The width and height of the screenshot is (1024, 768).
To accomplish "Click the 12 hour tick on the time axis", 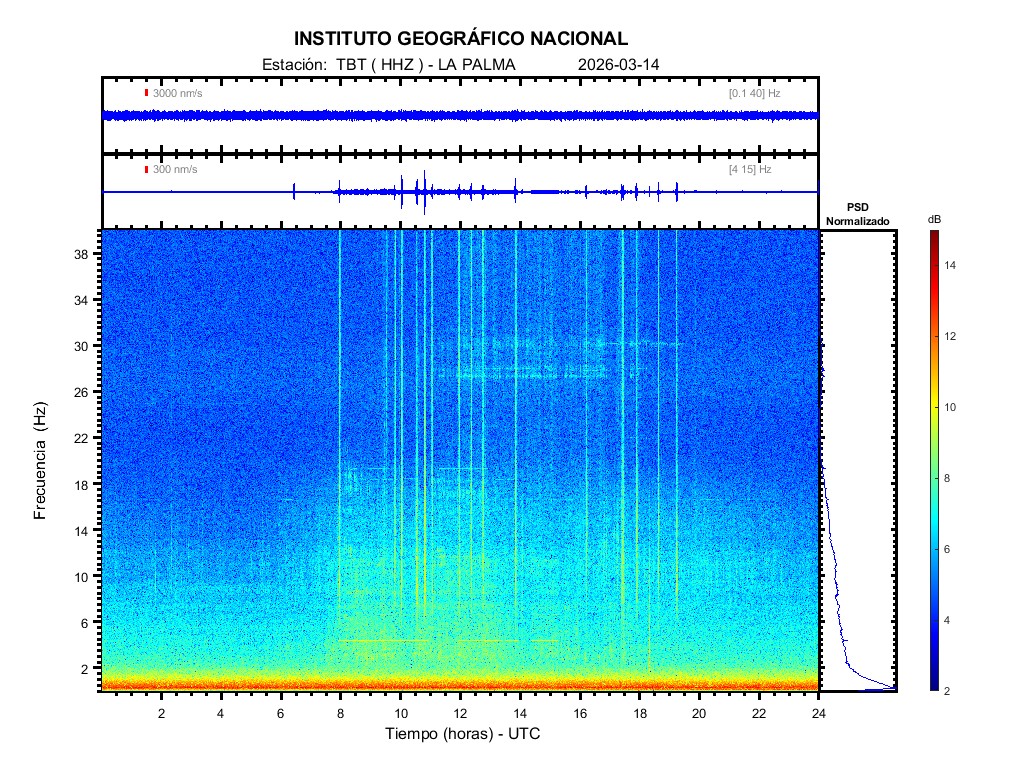I will pos(460,713).
